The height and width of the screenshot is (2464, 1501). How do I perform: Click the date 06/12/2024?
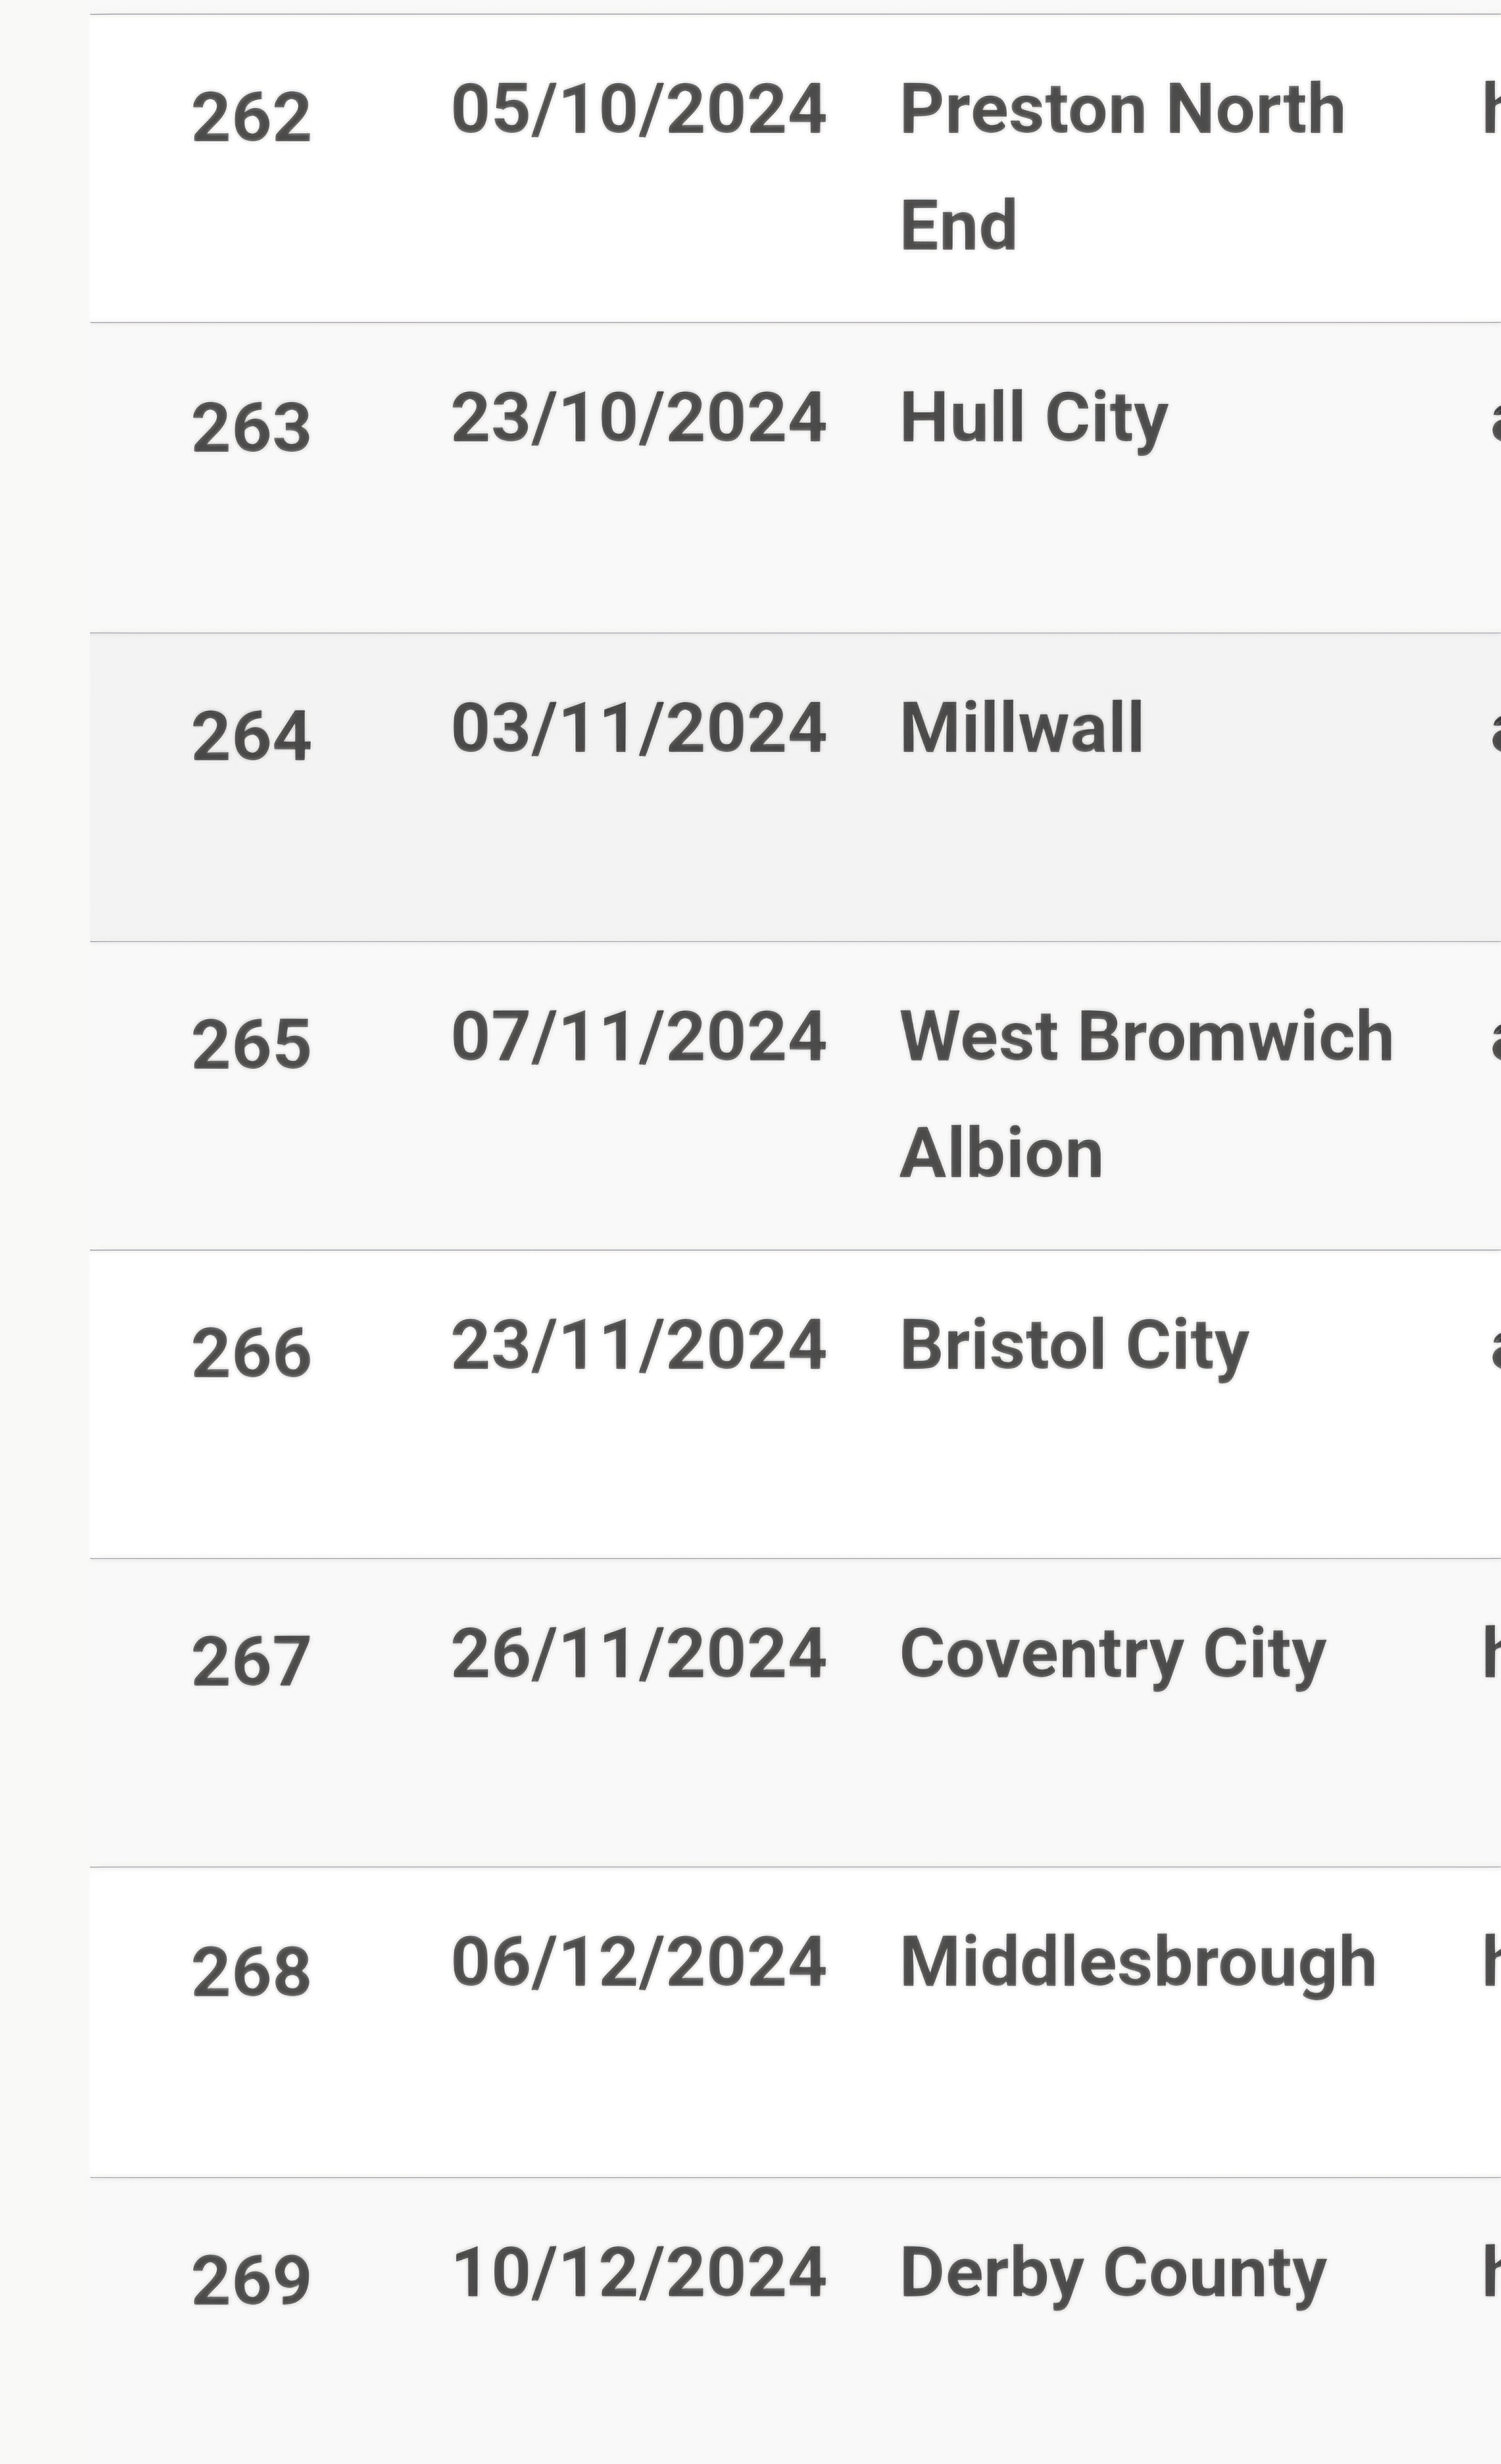639,1962
